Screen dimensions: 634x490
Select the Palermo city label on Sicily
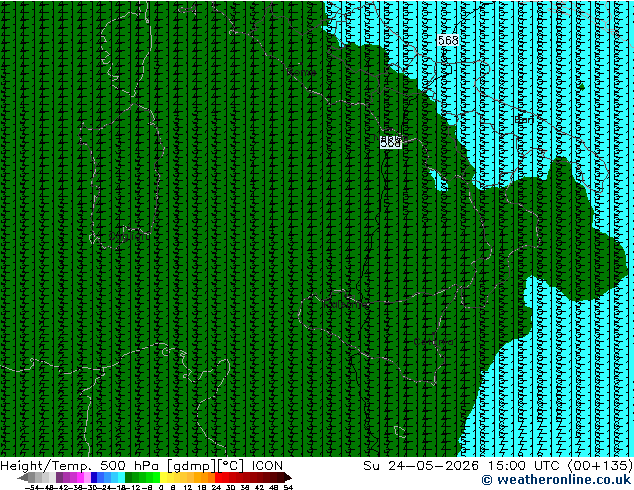[x=346, y=304]
